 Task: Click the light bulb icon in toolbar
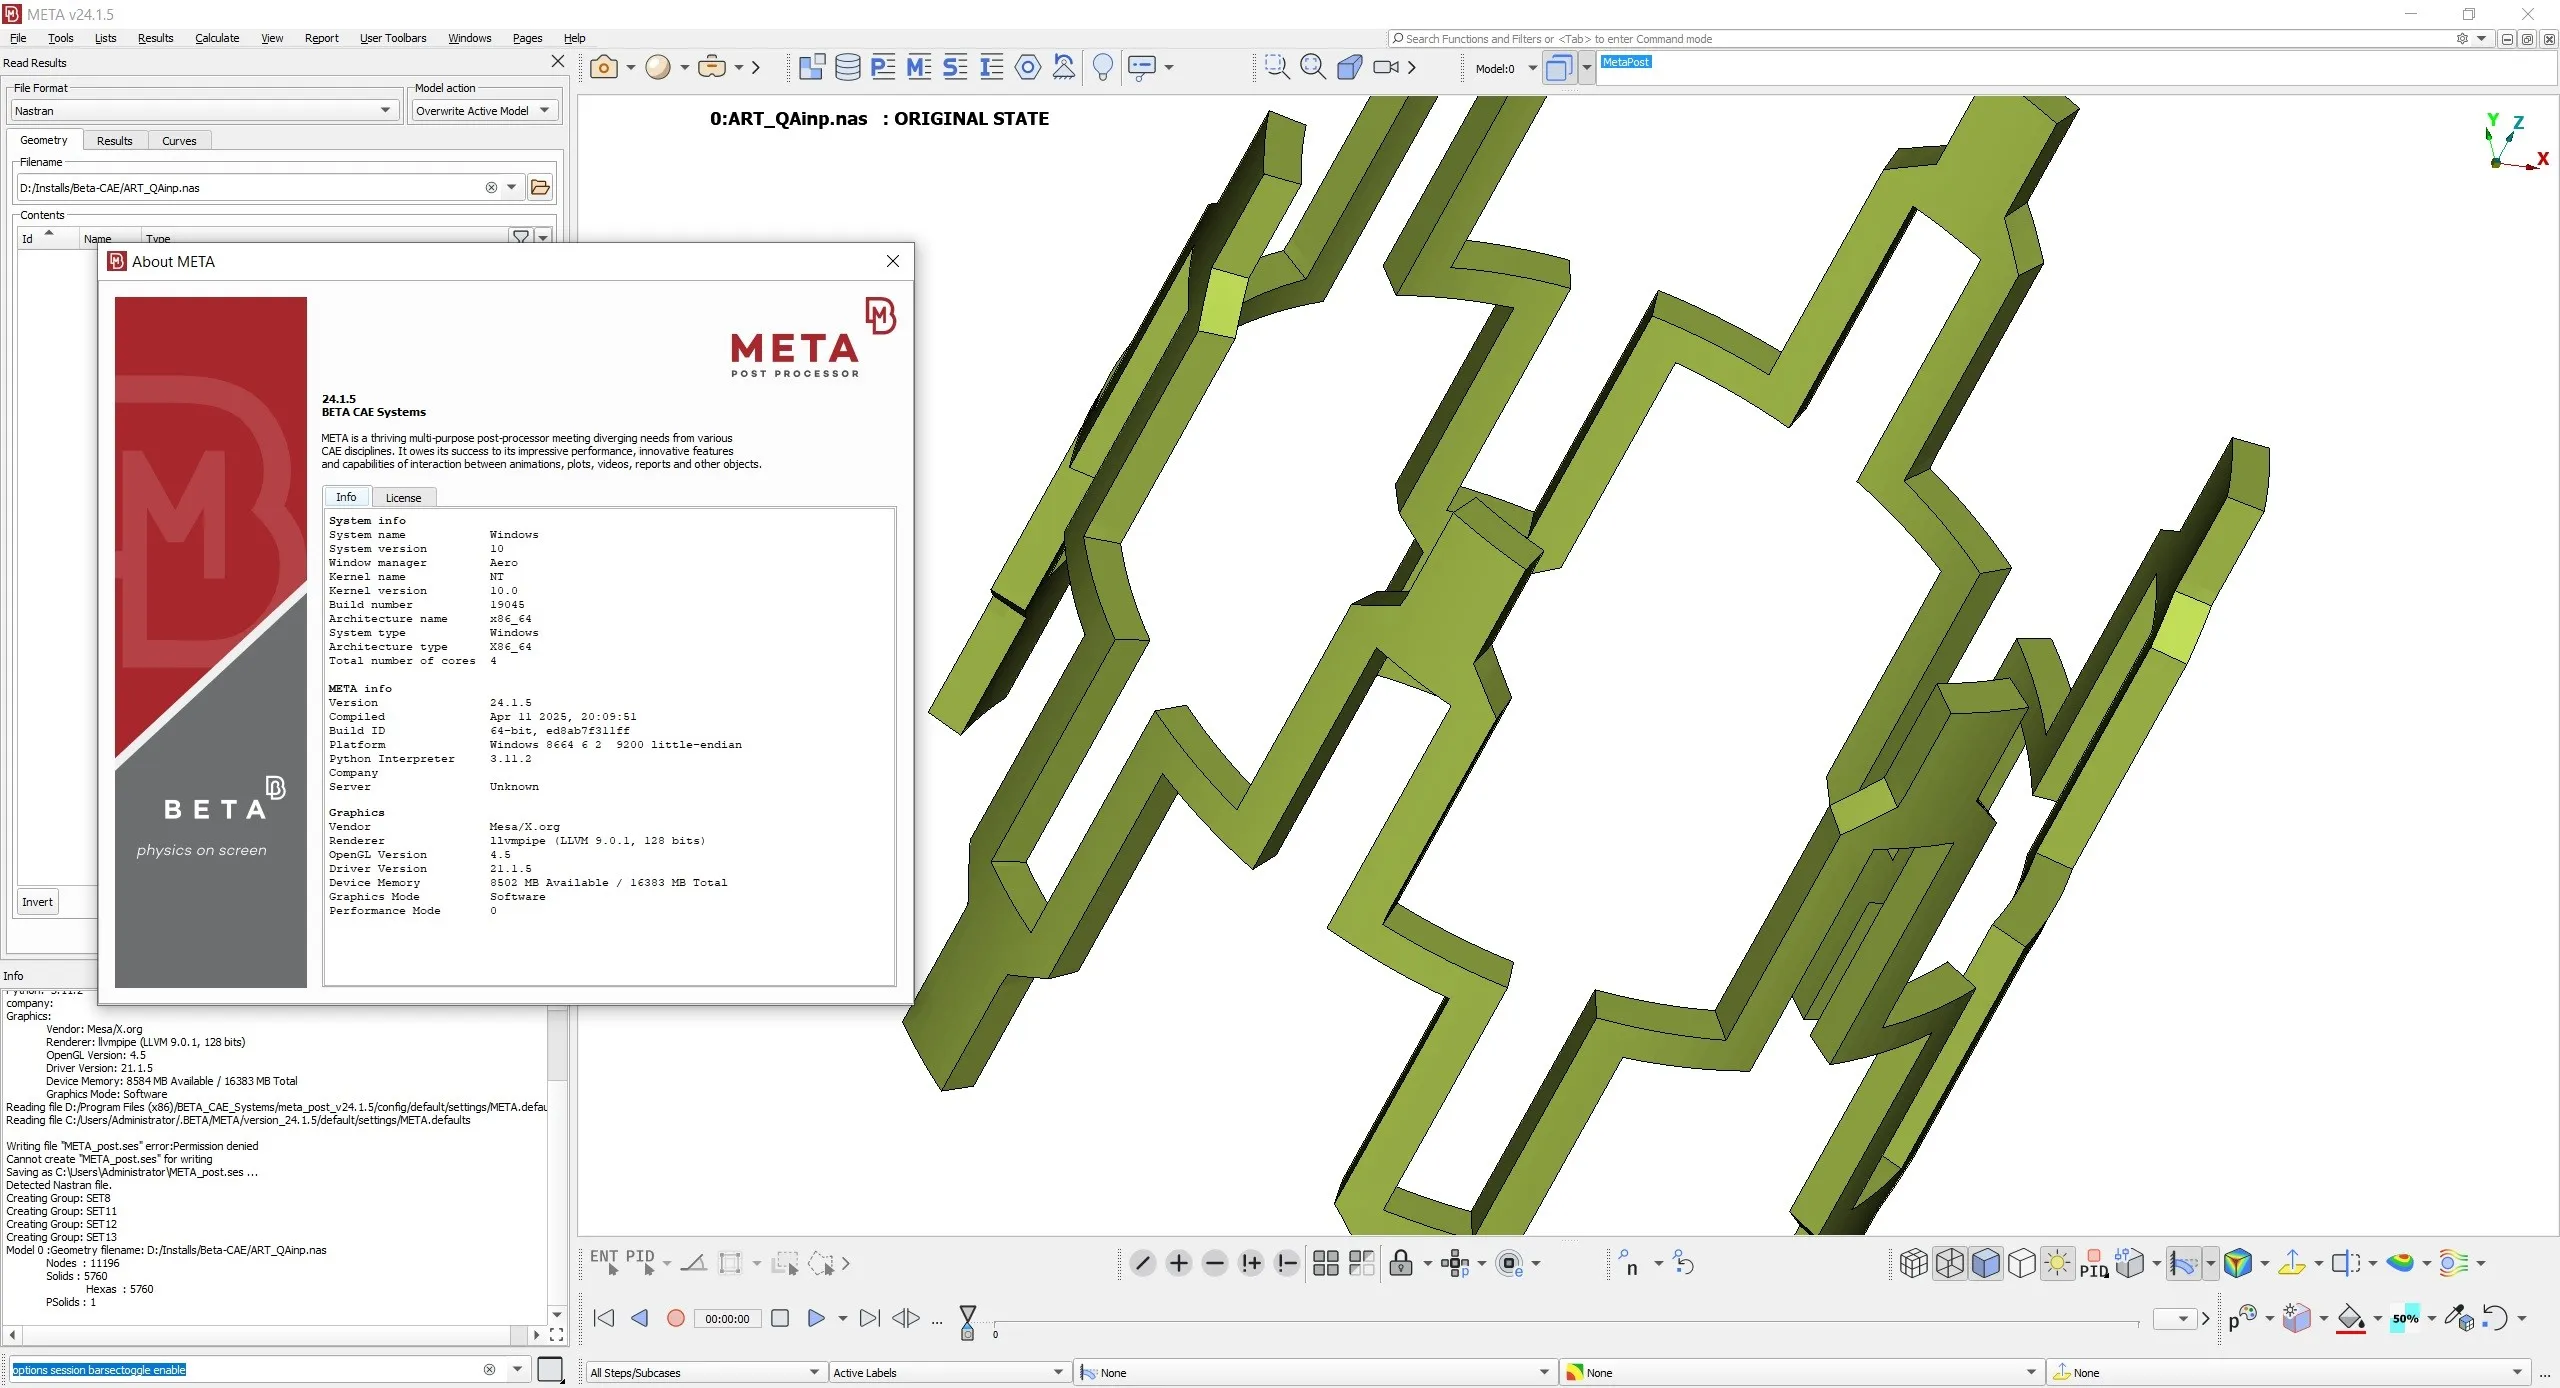(1103, 67)
